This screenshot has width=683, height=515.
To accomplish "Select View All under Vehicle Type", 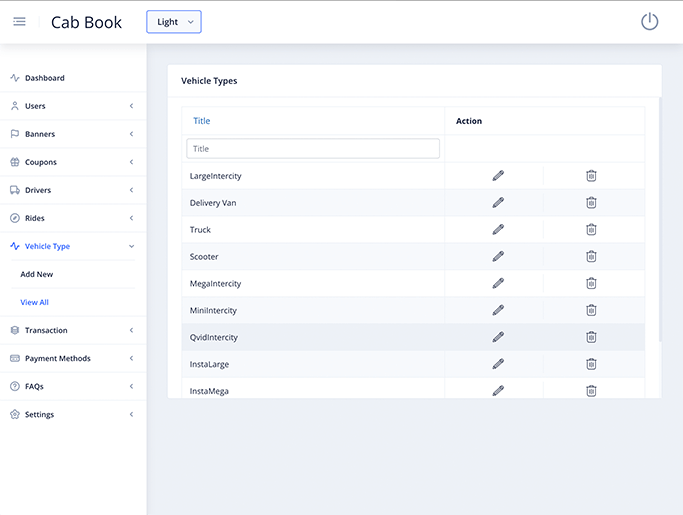I will tap(35, 302).
